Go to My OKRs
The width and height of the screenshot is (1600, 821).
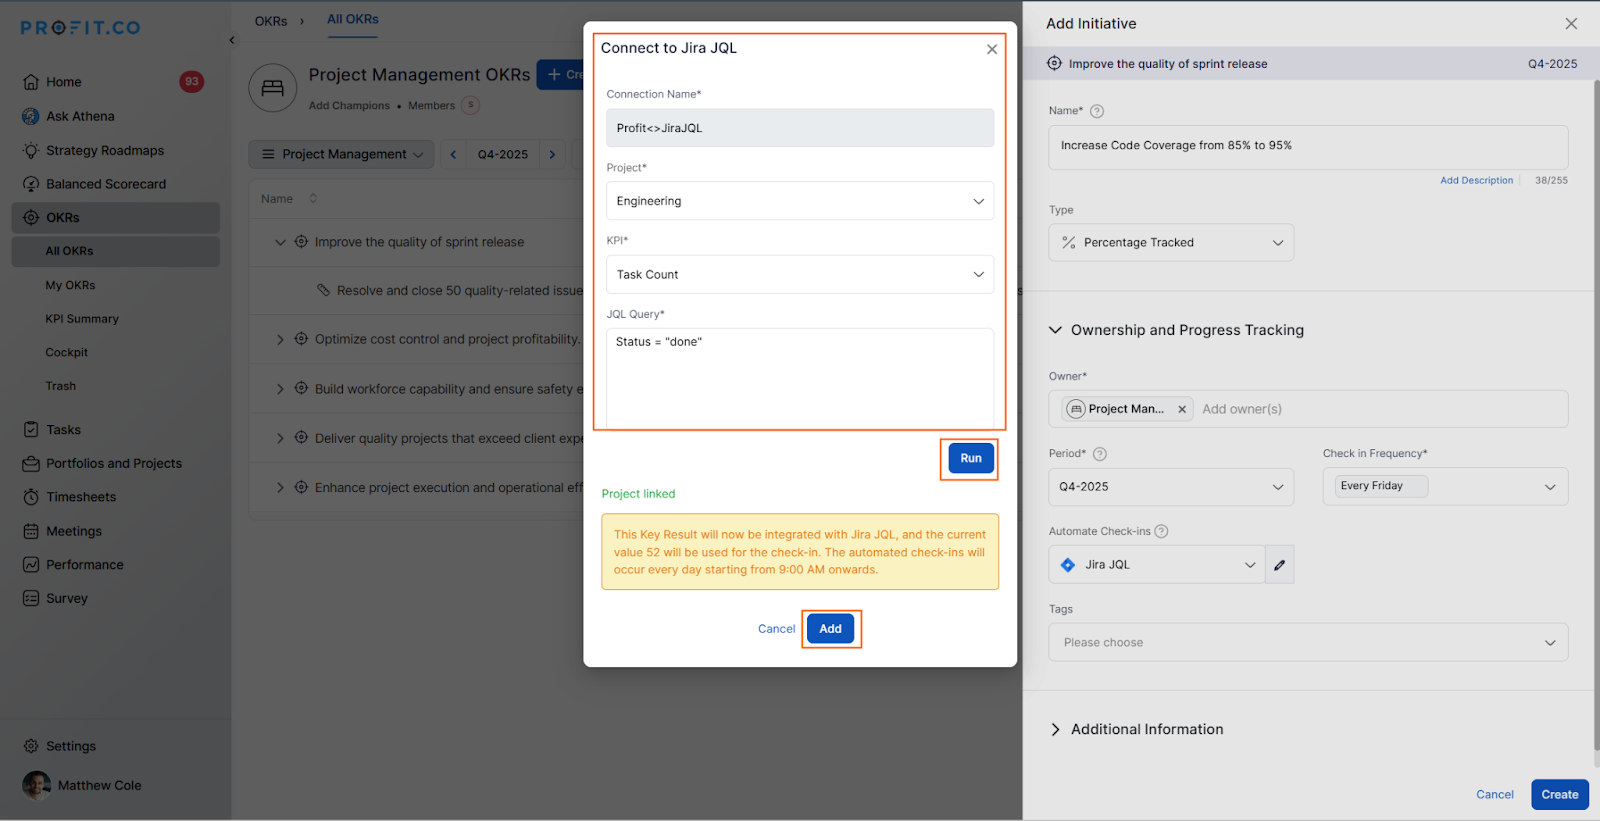coord(70,285)
